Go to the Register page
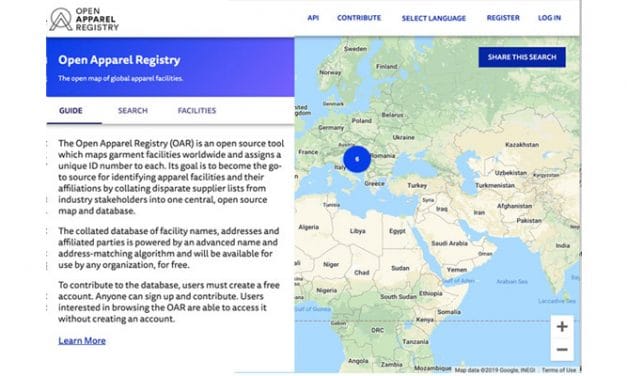Viewport: 627px width, 376px height. (x=503, y=18)
